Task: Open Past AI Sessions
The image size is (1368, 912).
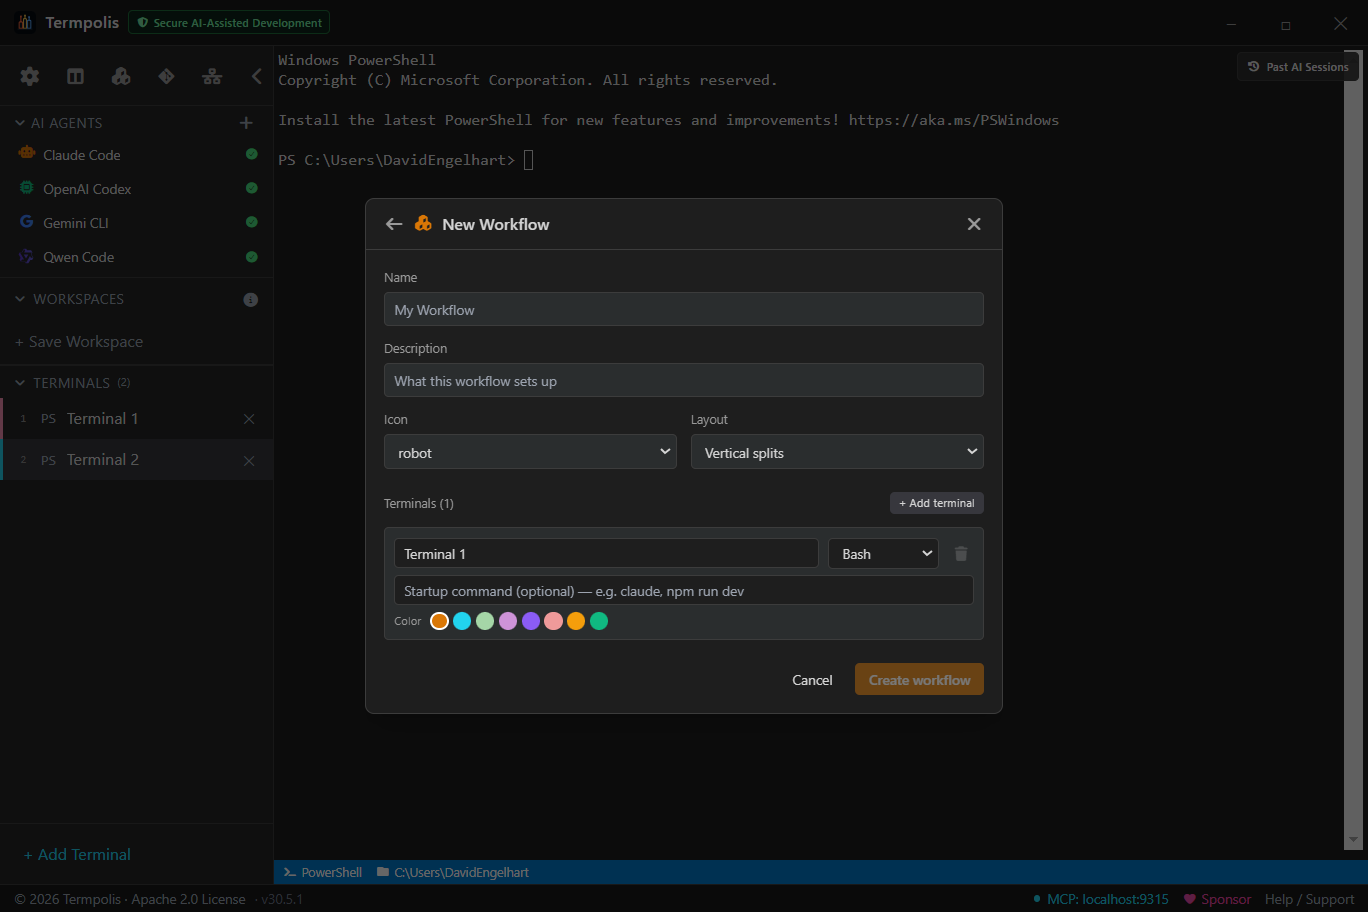Action: click(1298, 67)
